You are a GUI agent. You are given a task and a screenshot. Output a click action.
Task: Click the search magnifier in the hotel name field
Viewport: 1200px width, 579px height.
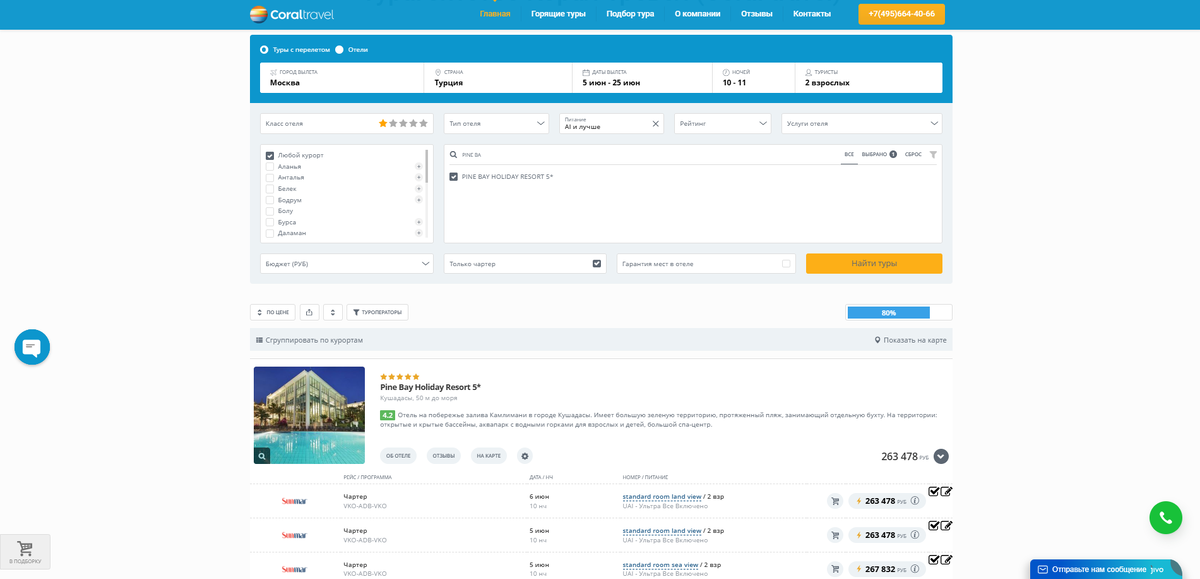[x=453, y=155]
